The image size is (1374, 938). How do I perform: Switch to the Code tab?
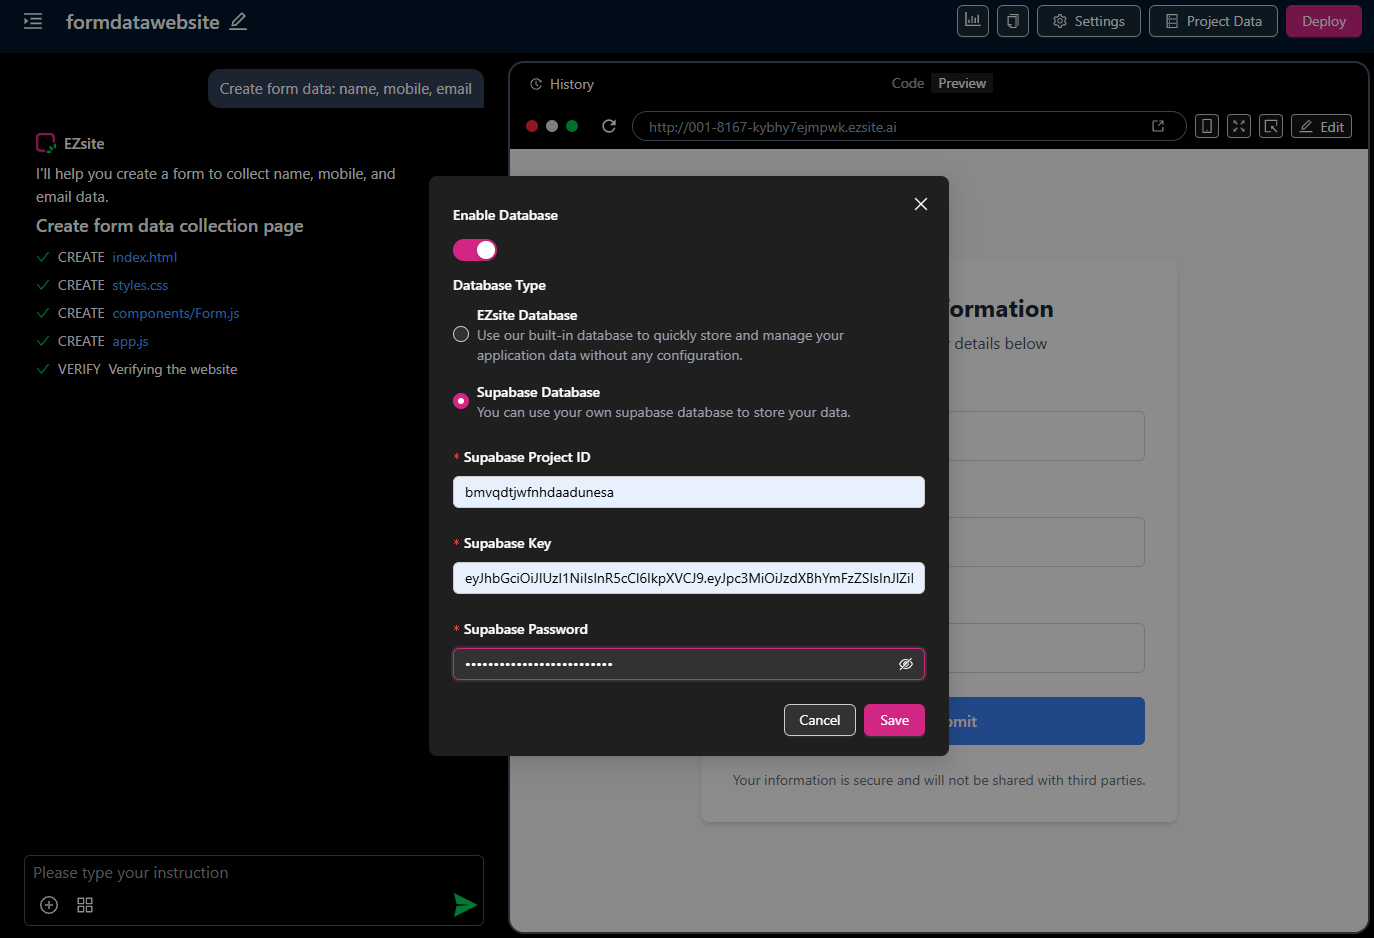(x=908, y=83)
